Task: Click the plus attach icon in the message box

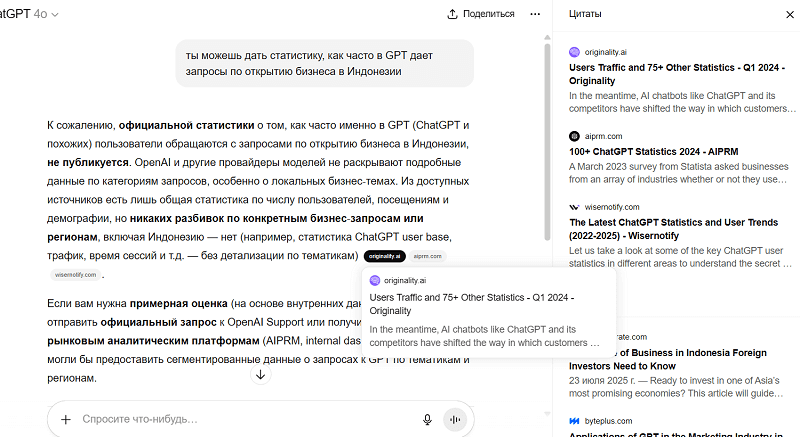Action: [66, 419]
